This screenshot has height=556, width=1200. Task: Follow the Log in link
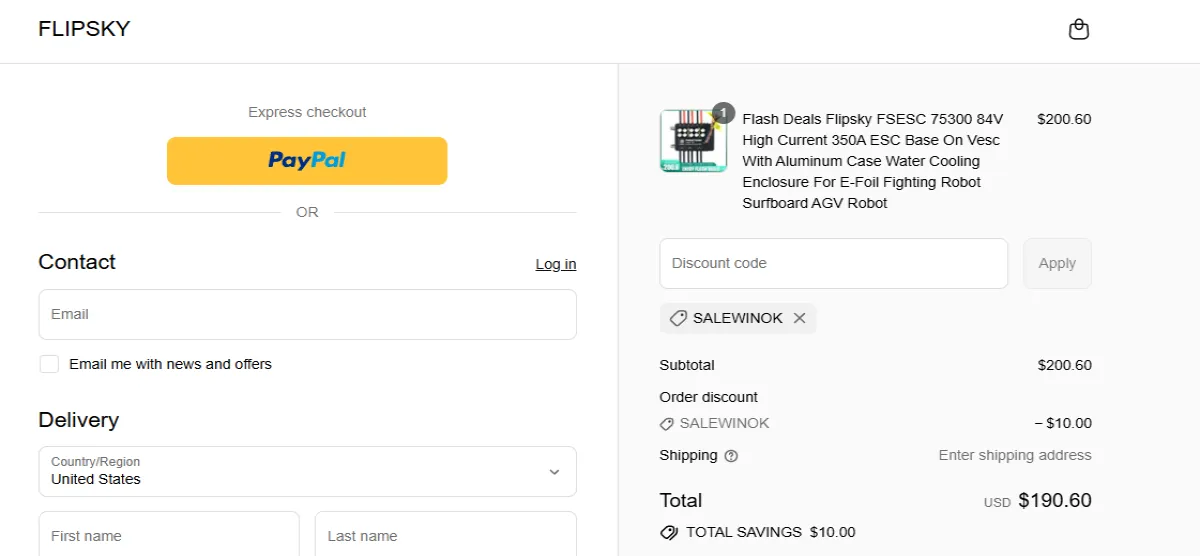(x=556, y=264)
